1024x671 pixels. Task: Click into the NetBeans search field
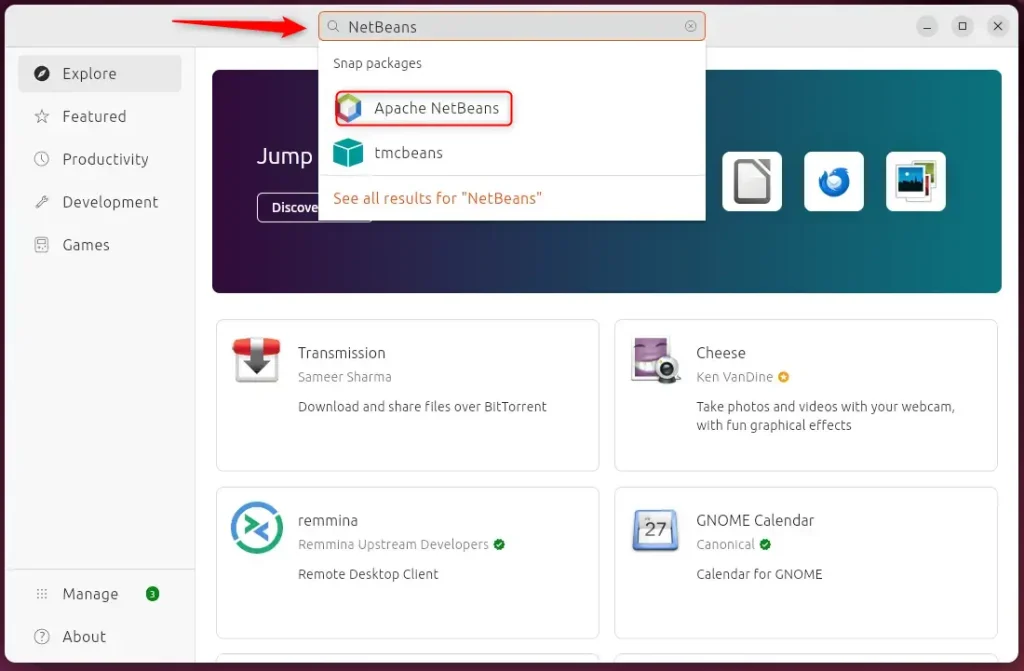tap(512, 26)
